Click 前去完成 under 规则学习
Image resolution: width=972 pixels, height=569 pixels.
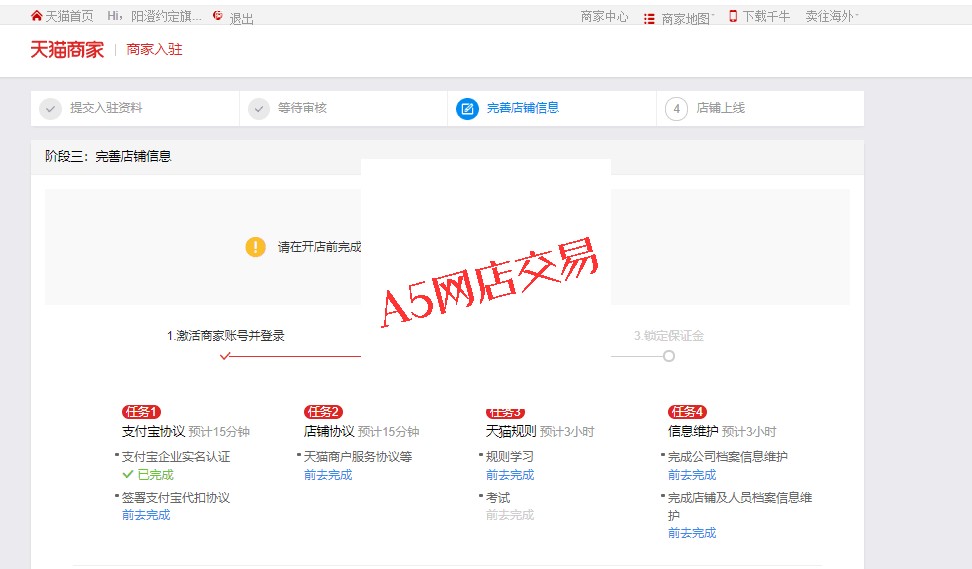[510, 475]
